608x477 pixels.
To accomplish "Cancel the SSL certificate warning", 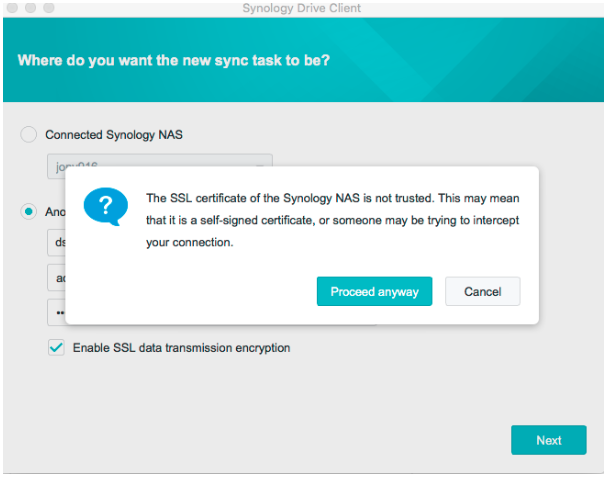I will (x=482, y=291).
